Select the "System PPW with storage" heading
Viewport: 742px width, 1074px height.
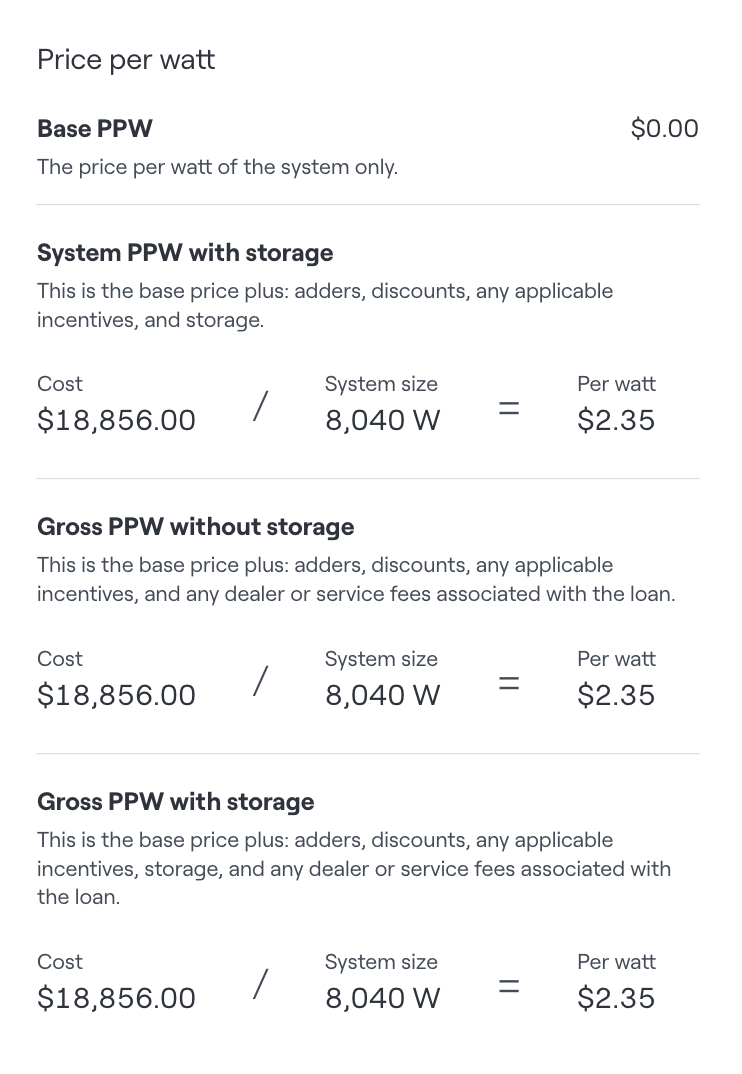185,253
